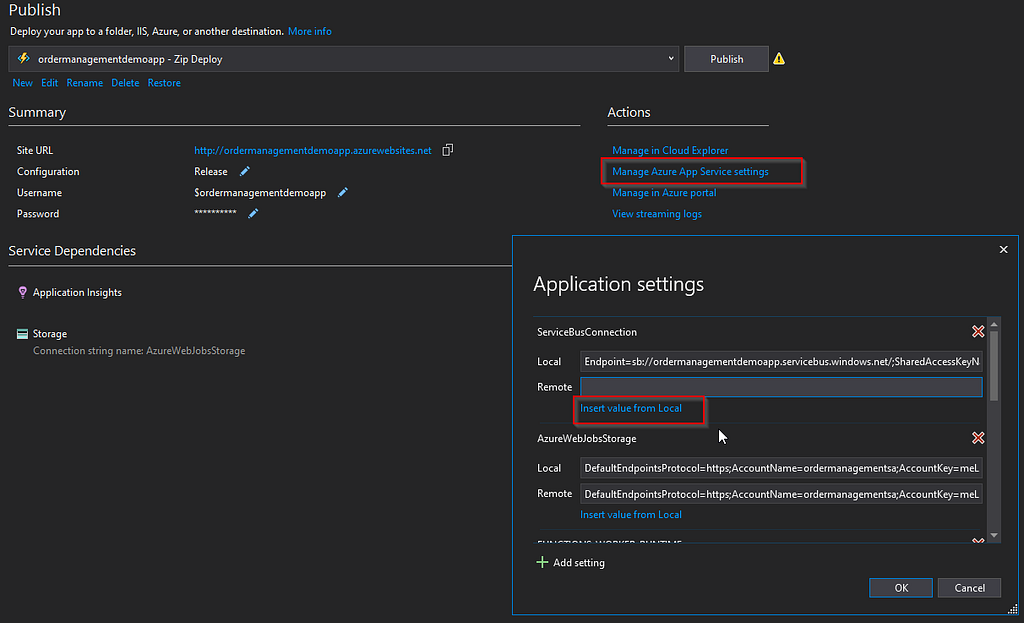Open Manage in Cloud Explorer

(670, 150)
